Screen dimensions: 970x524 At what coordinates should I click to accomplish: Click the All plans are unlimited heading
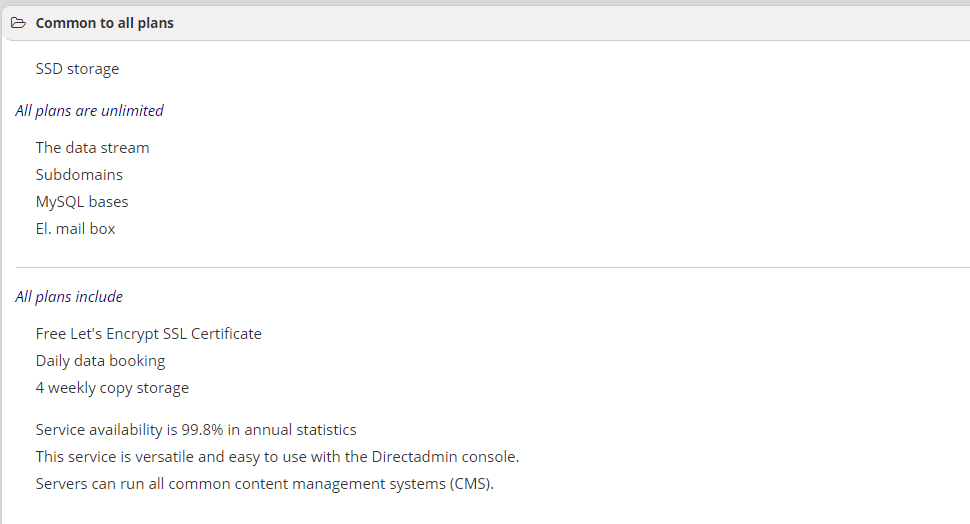(90, 111)
